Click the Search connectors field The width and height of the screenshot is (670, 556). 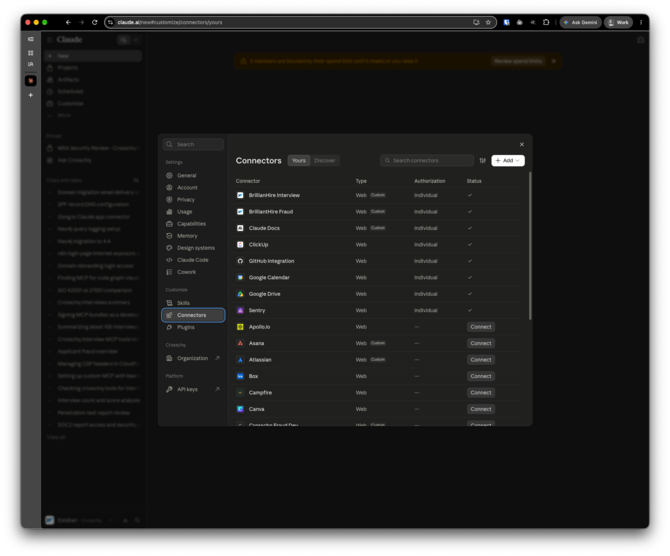pyautogui.click(x=427, y=161)
